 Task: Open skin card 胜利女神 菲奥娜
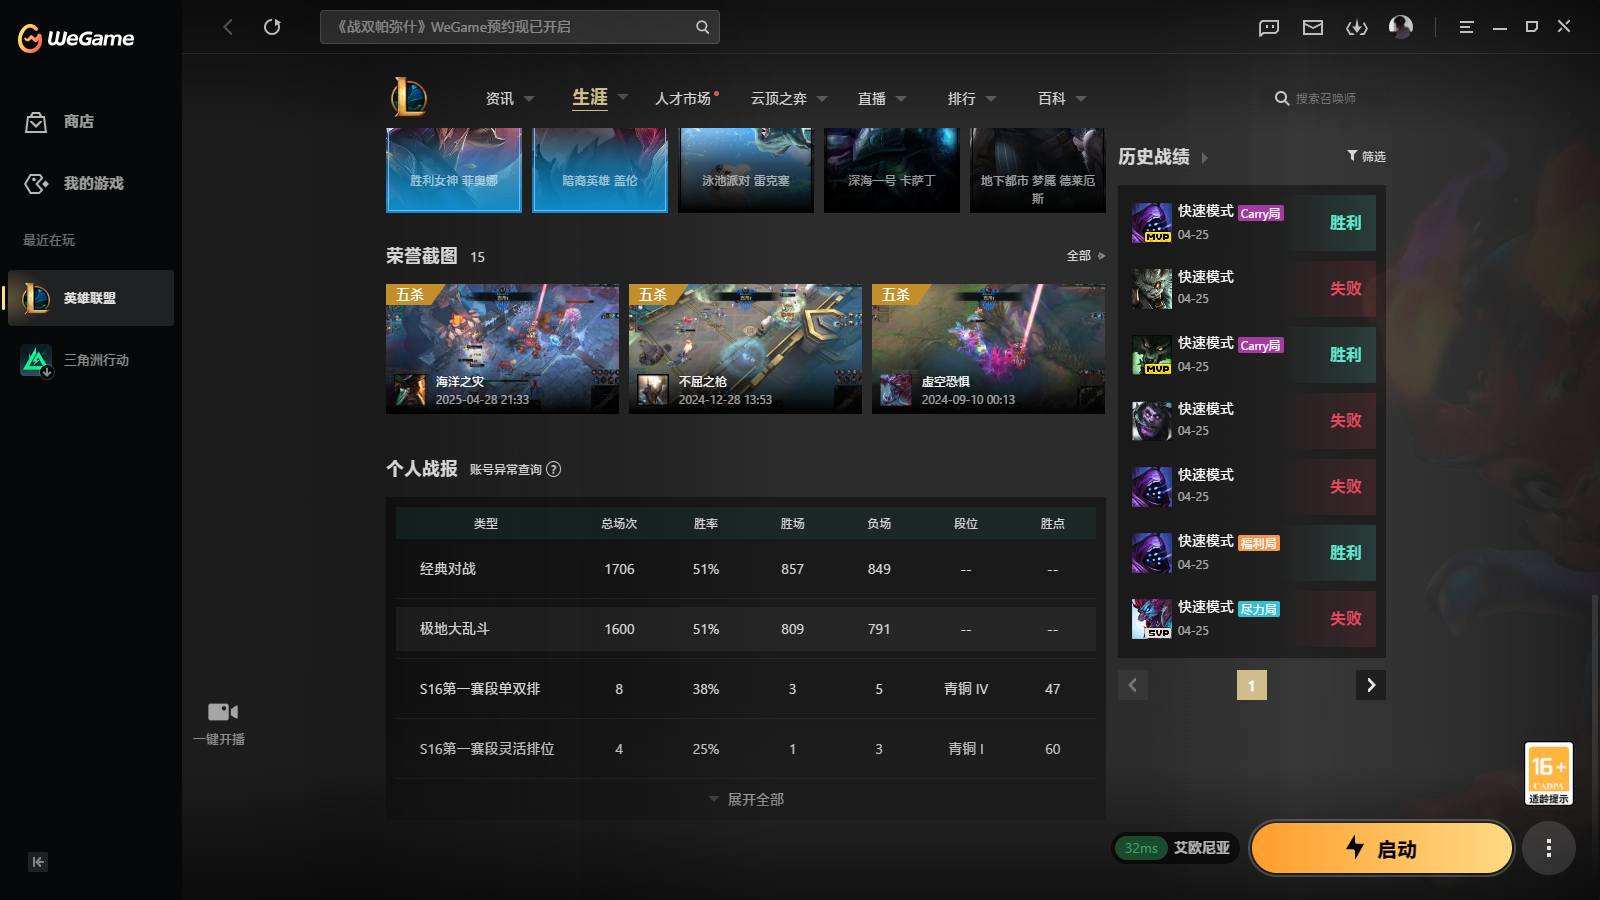point(454,170)
